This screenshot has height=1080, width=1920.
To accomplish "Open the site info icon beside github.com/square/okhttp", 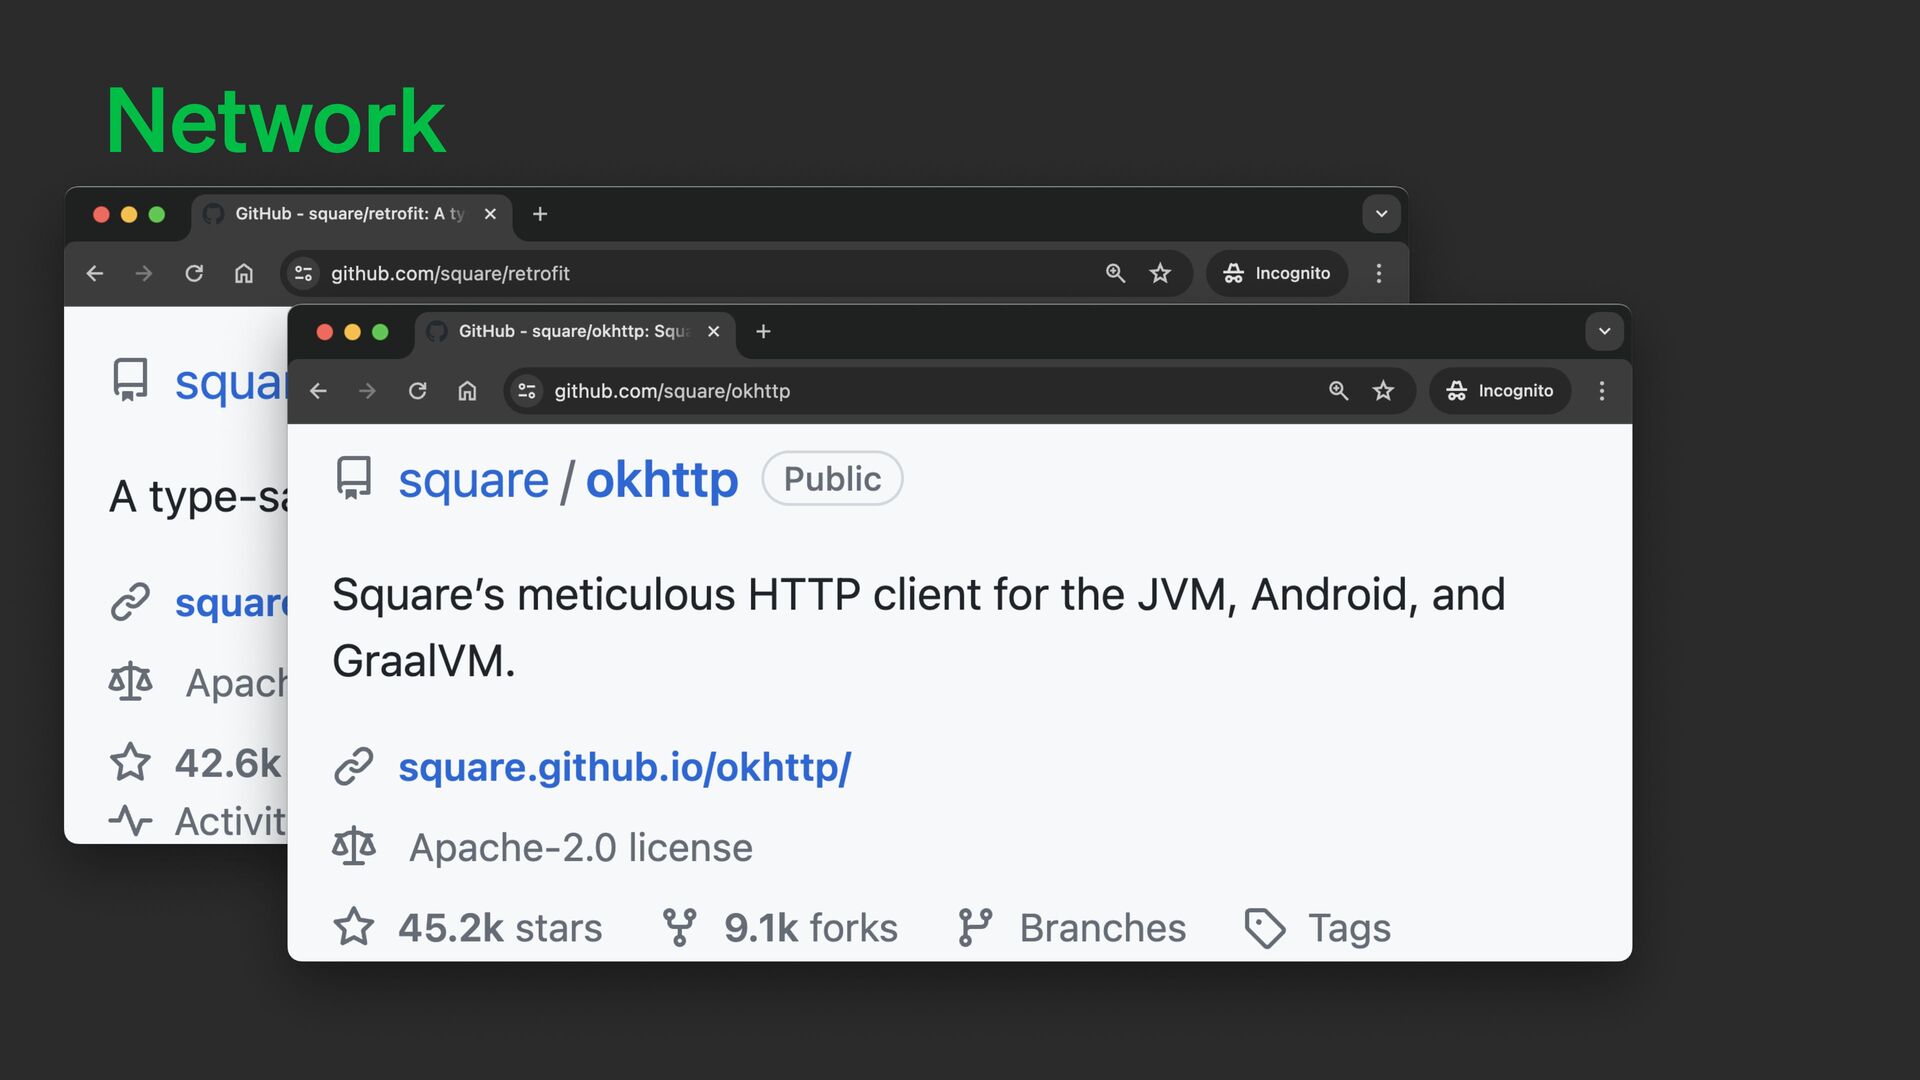I will 527,391.
